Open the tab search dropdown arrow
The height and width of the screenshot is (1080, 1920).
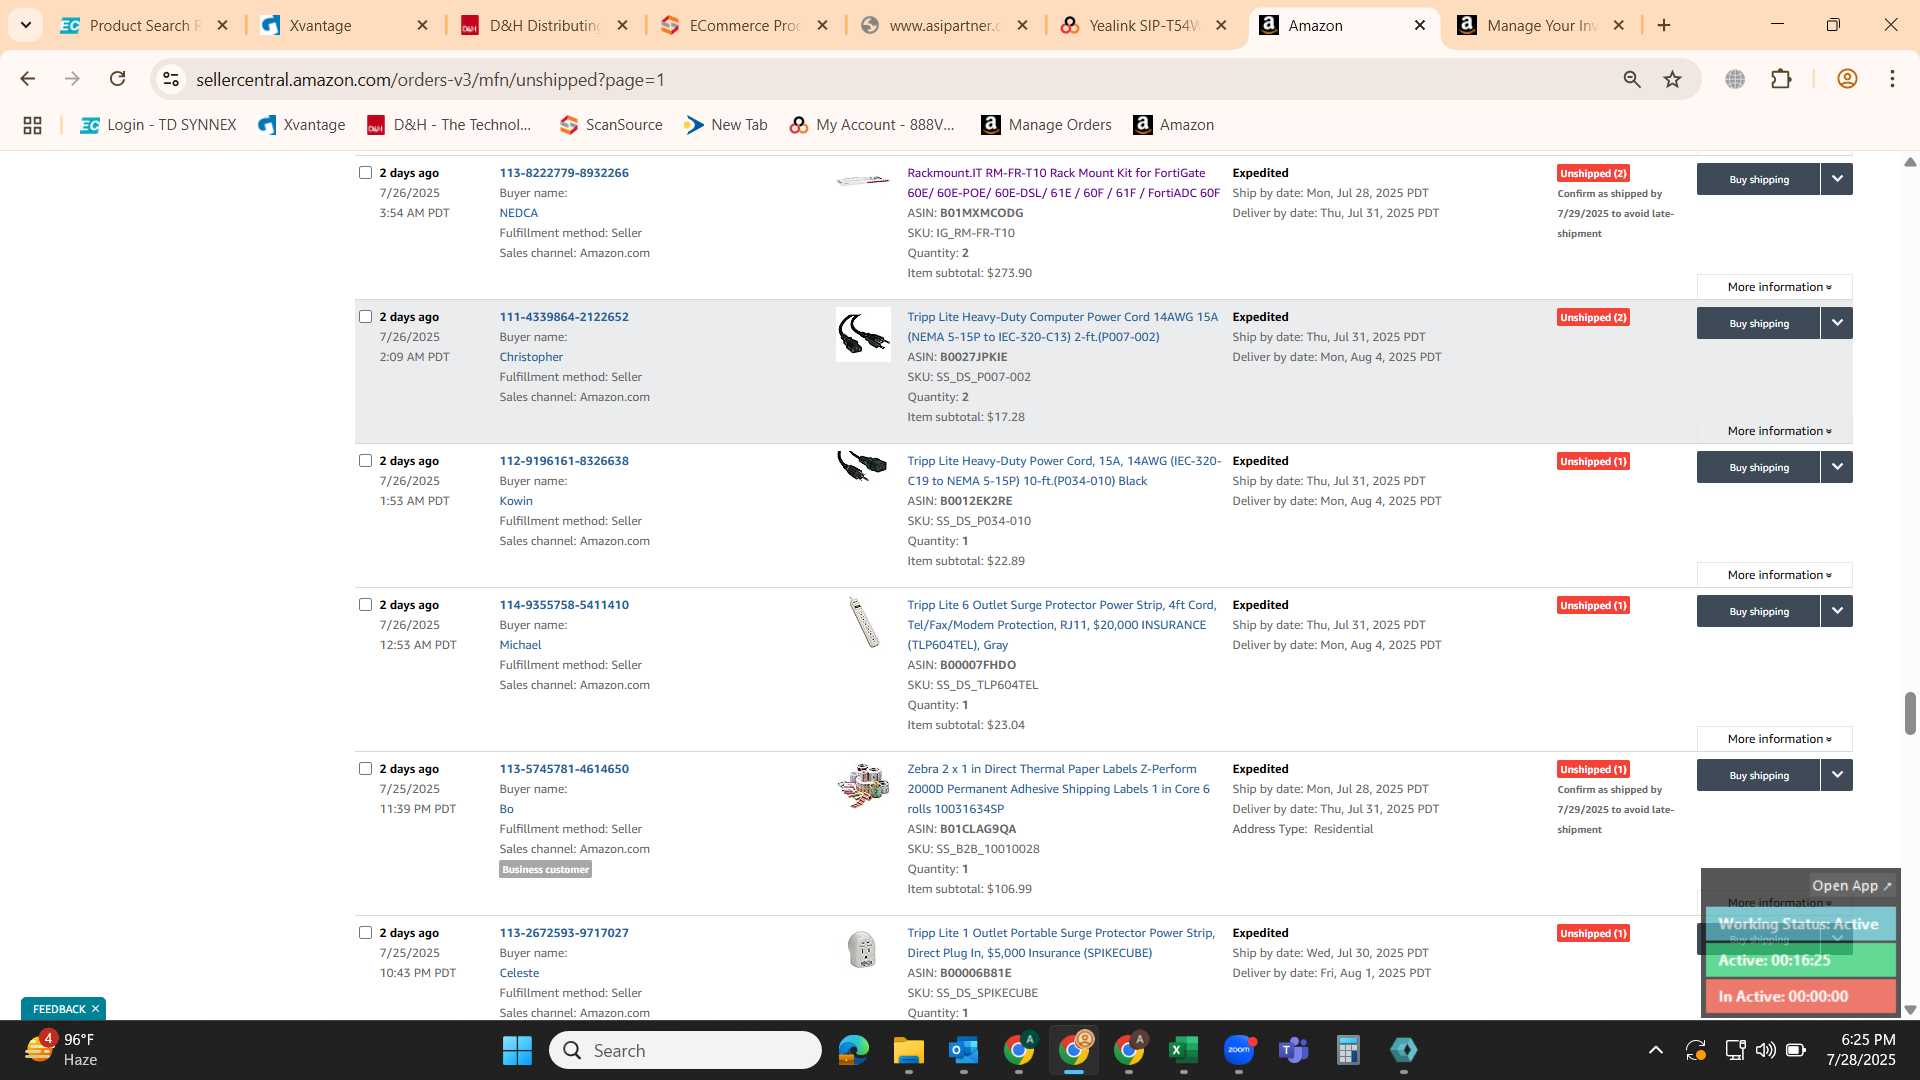click(x=25, y=25)
